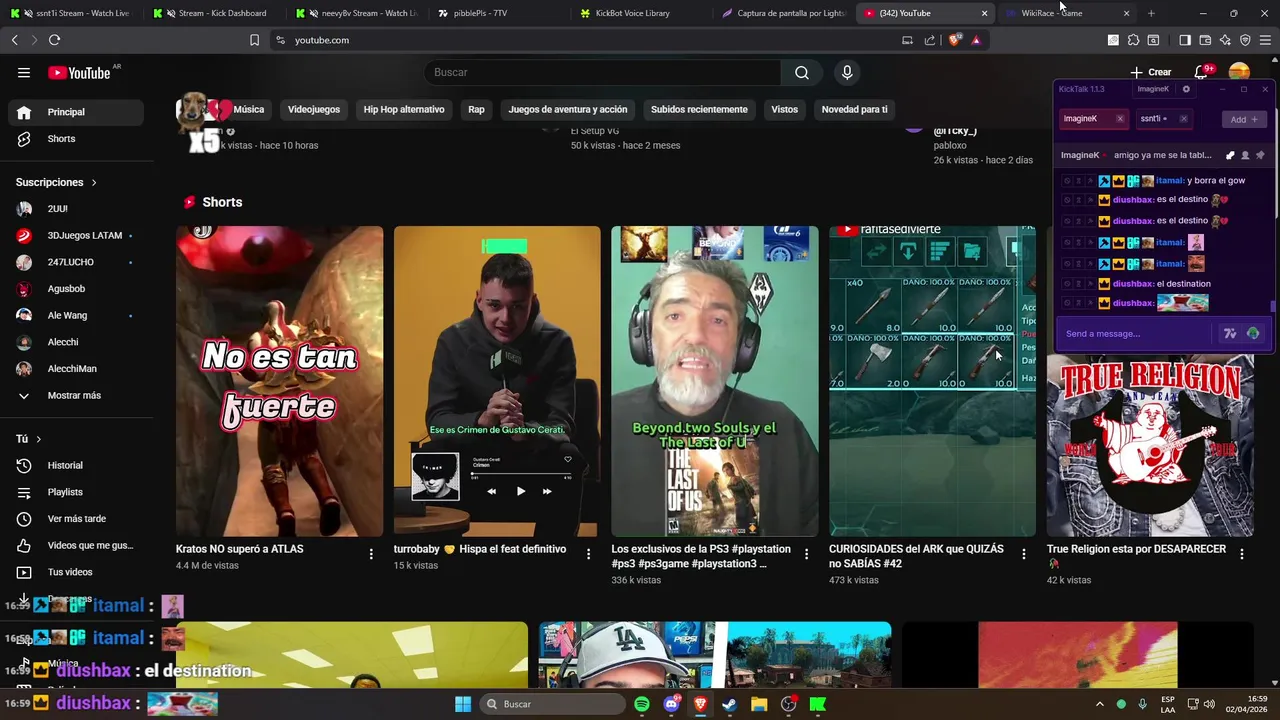The height and width of the screenshot is (720, 1280).
Task: Click the search magnifier button
Action: point(802,72)
